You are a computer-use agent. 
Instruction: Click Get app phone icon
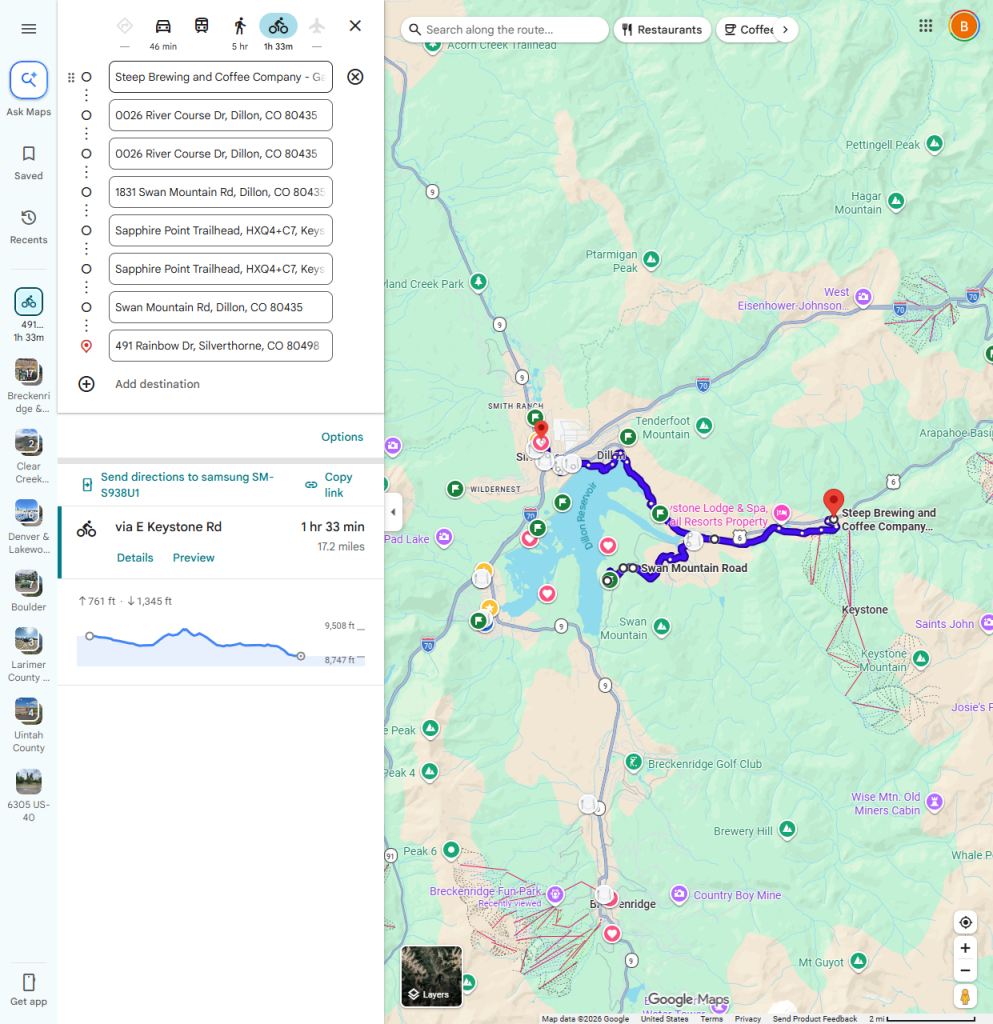[29, 982]
